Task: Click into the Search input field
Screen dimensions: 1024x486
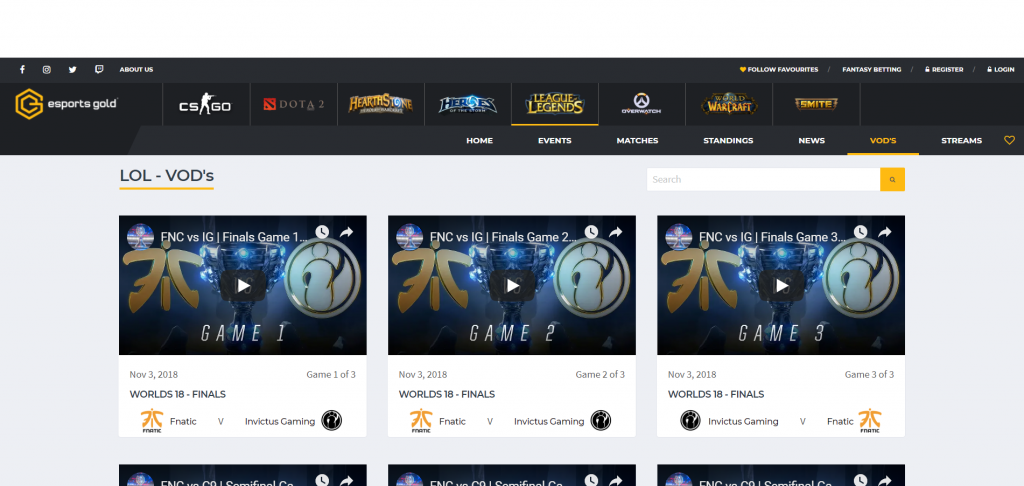Action: click(762, 179)
